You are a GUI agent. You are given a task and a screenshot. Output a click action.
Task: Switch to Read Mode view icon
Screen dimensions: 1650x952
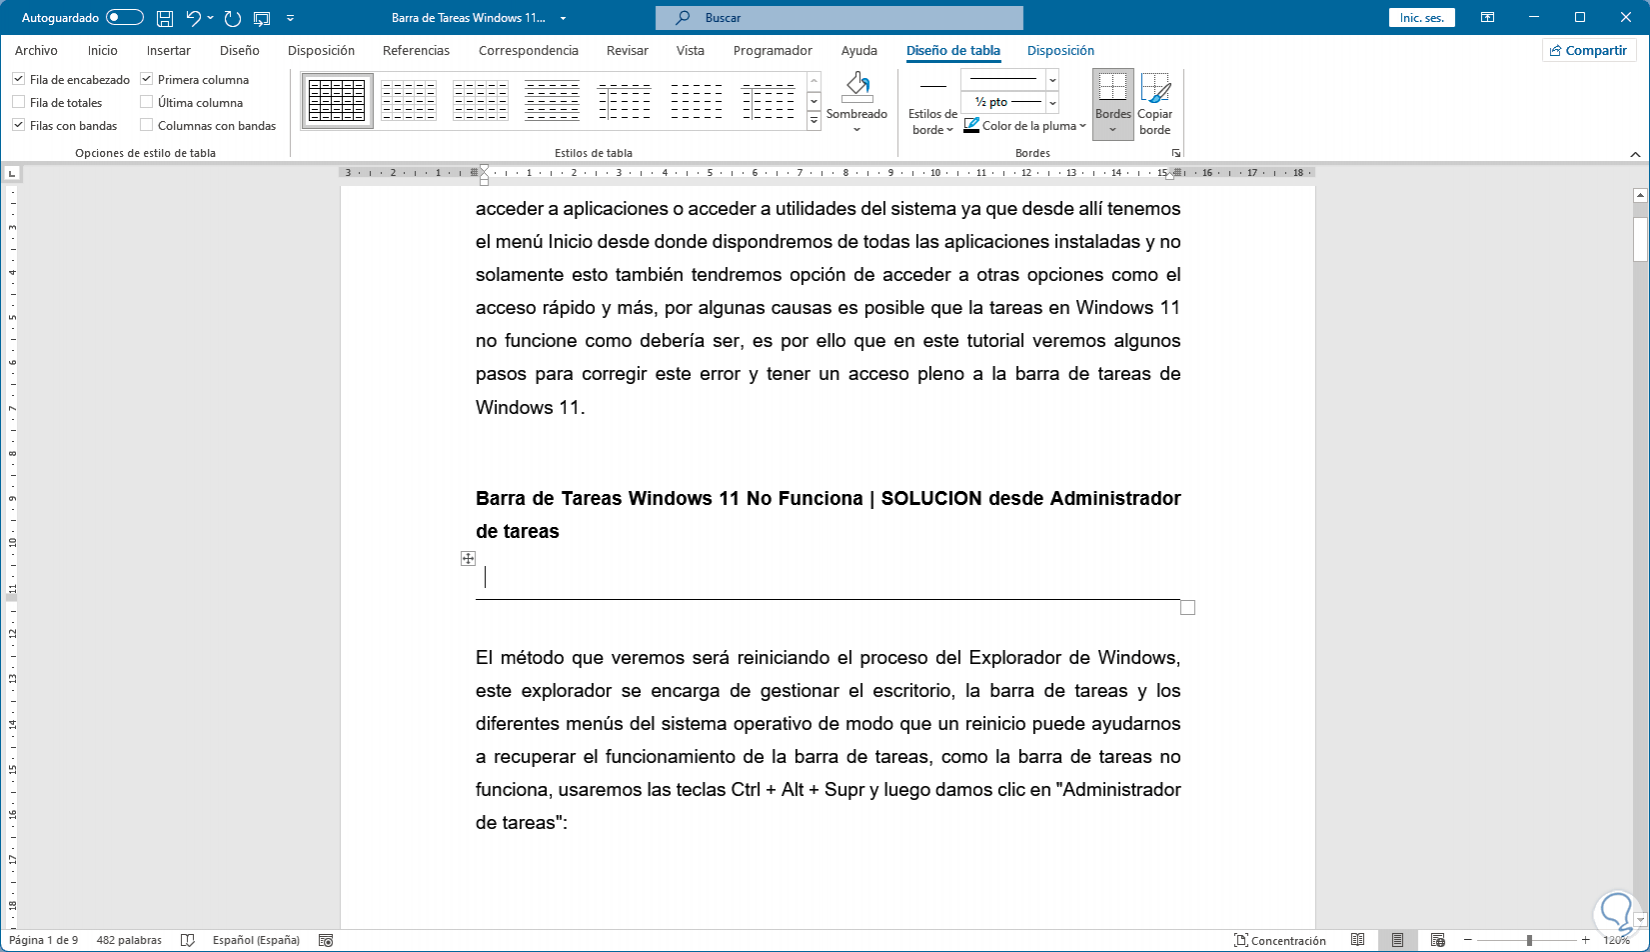coord(1358,940)
